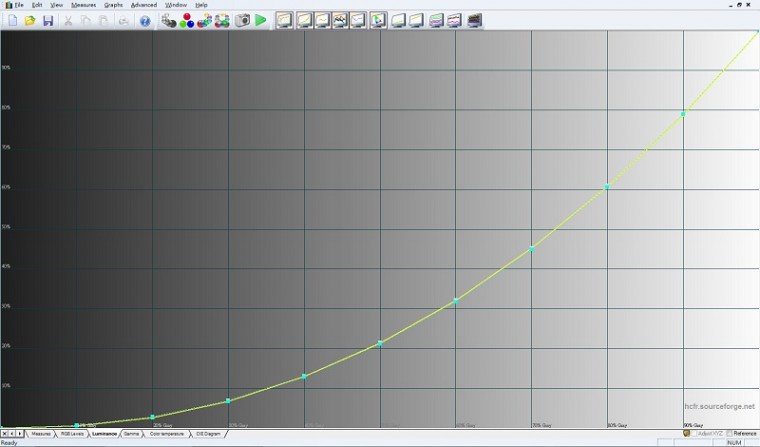The width and height of the screenshot is (760, 447).
Task: Measure saturation scales icon
Action: (222, 20)
